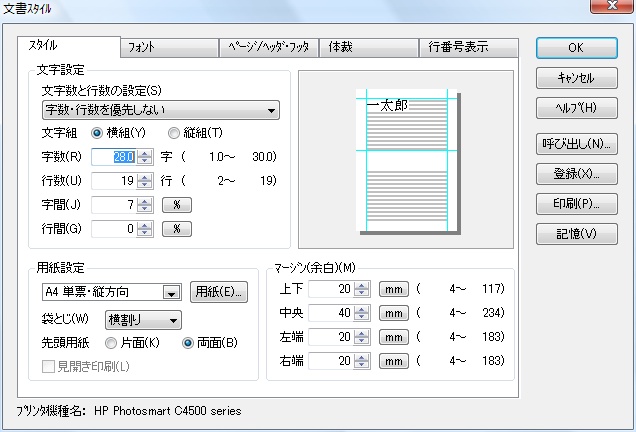Click the 登録(X)... button
This screenshot has height=432, width=636.
pyautogui.click(x=576, y=174)
